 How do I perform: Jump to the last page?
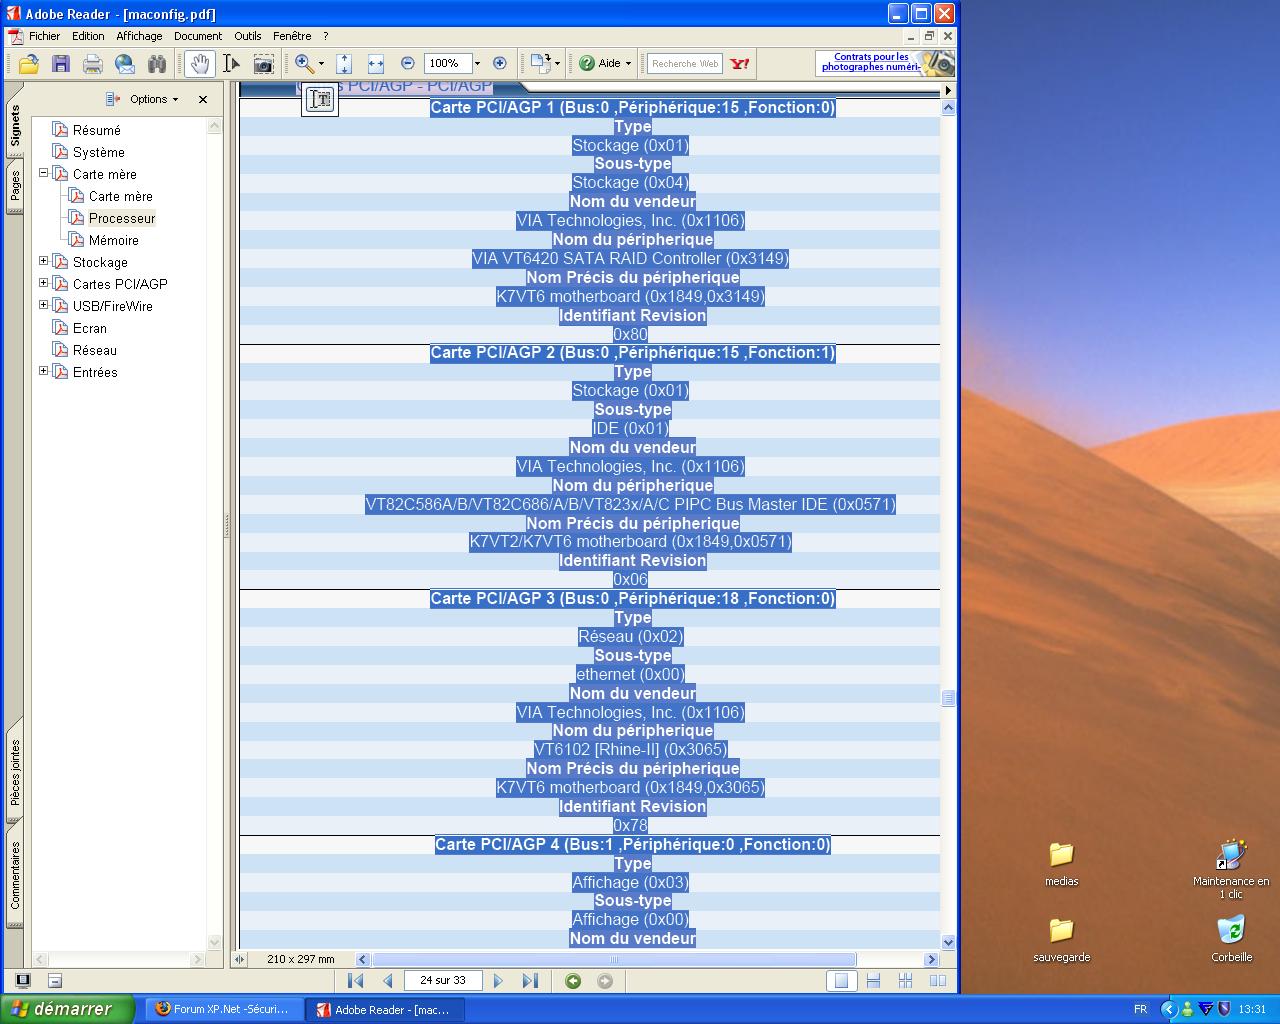pyautogui.click(x=530, y=981)
